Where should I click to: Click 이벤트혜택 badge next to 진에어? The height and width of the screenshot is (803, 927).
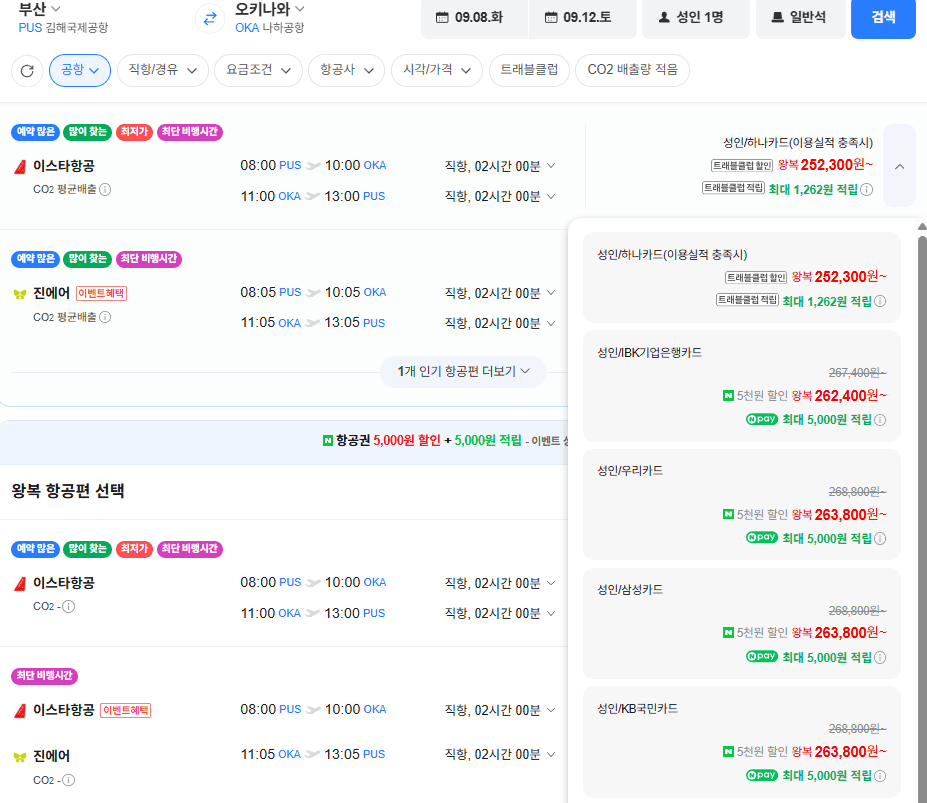pos(102,293)
